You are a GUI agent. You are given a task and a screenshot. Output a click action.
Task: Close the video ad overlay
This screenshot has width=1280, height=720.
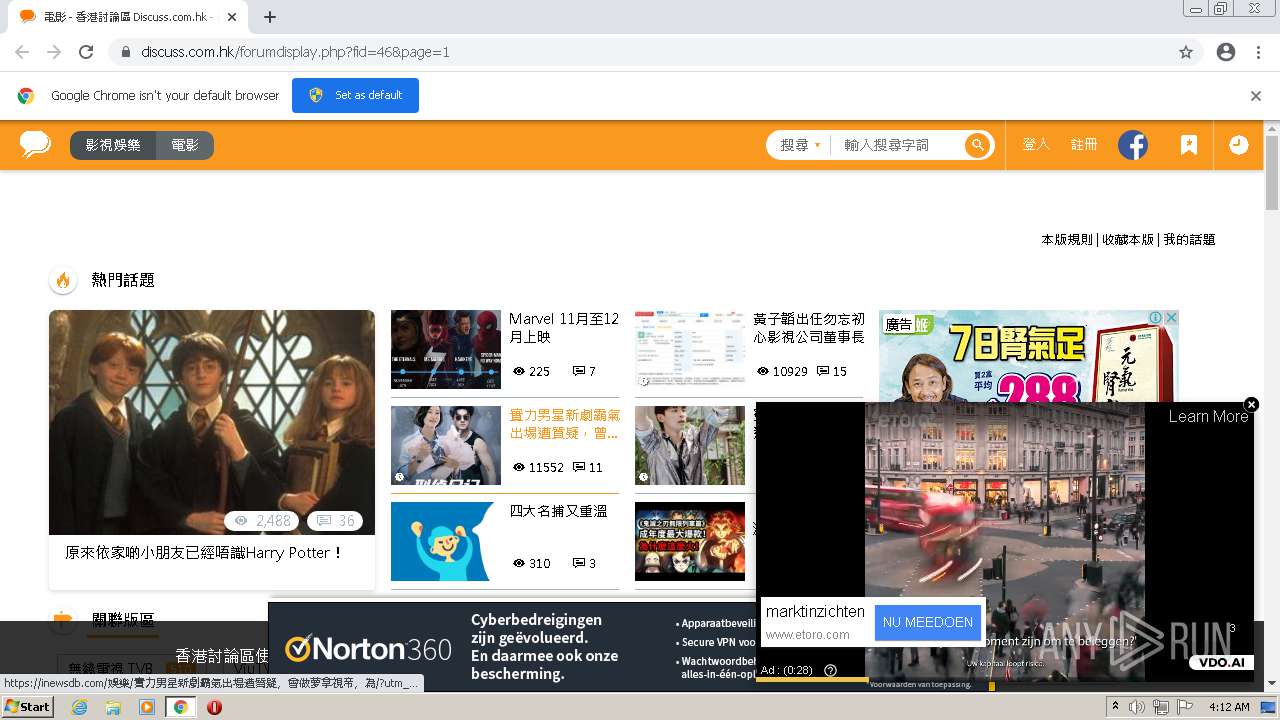(x=1251, y=405)
